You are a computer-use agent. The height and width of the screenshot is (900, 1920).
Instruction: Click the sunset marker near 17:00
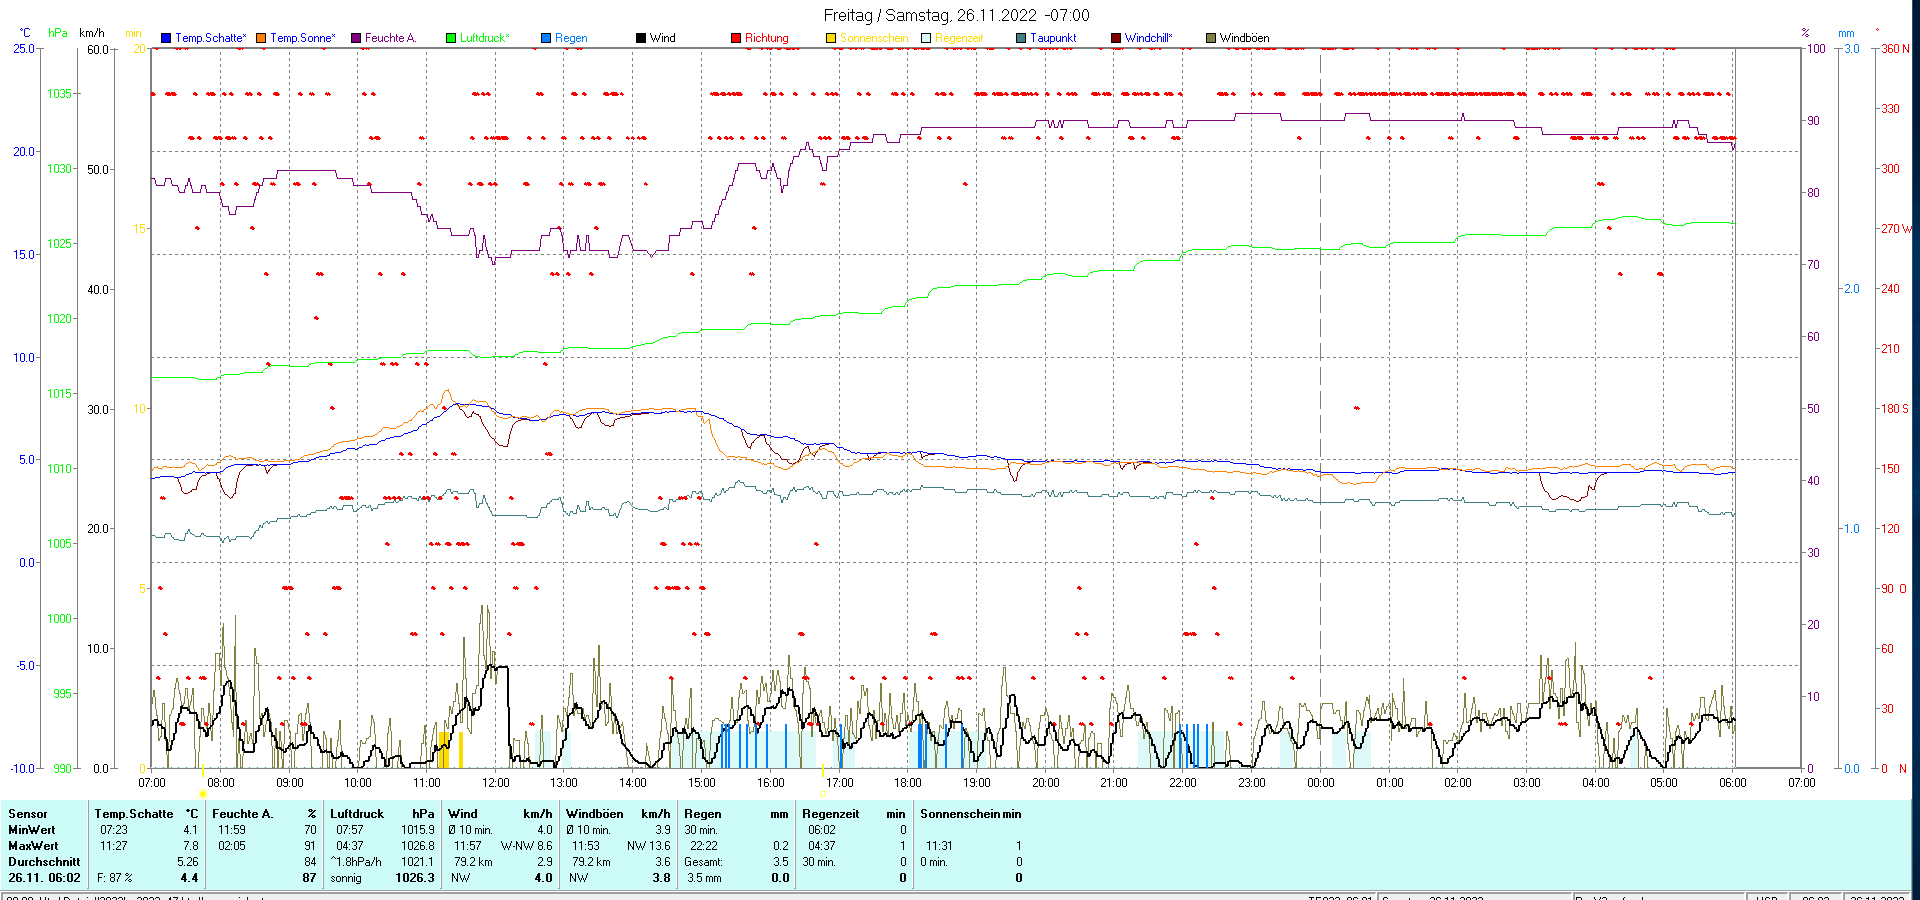point(822,794)
